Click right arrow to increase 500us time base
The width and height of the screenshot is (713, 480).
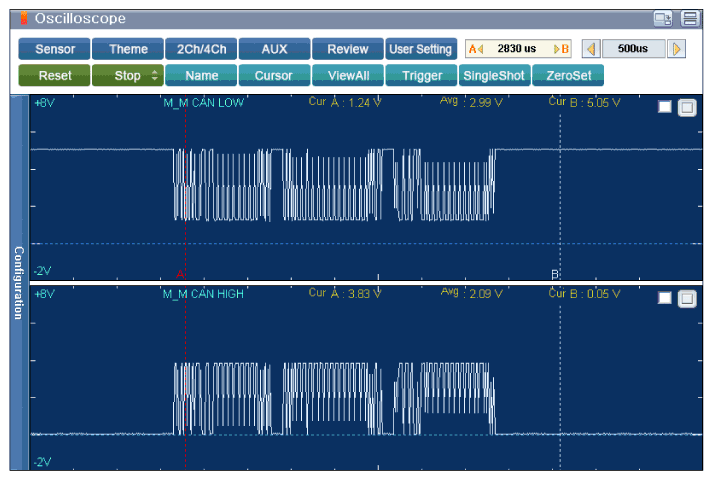(677, 49)
